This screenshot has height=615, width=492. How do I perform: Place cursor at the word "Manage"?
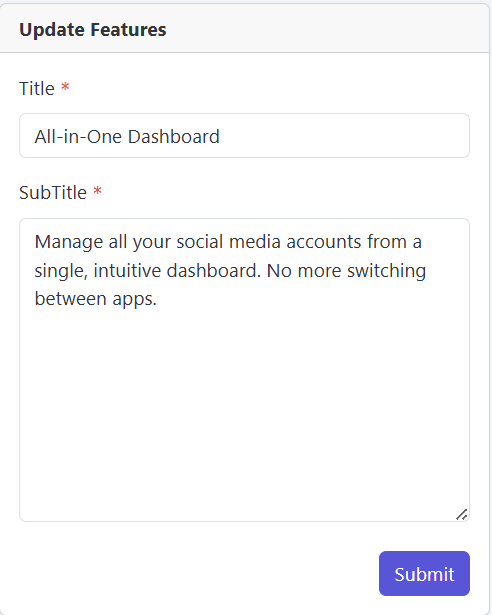[69, 242]
